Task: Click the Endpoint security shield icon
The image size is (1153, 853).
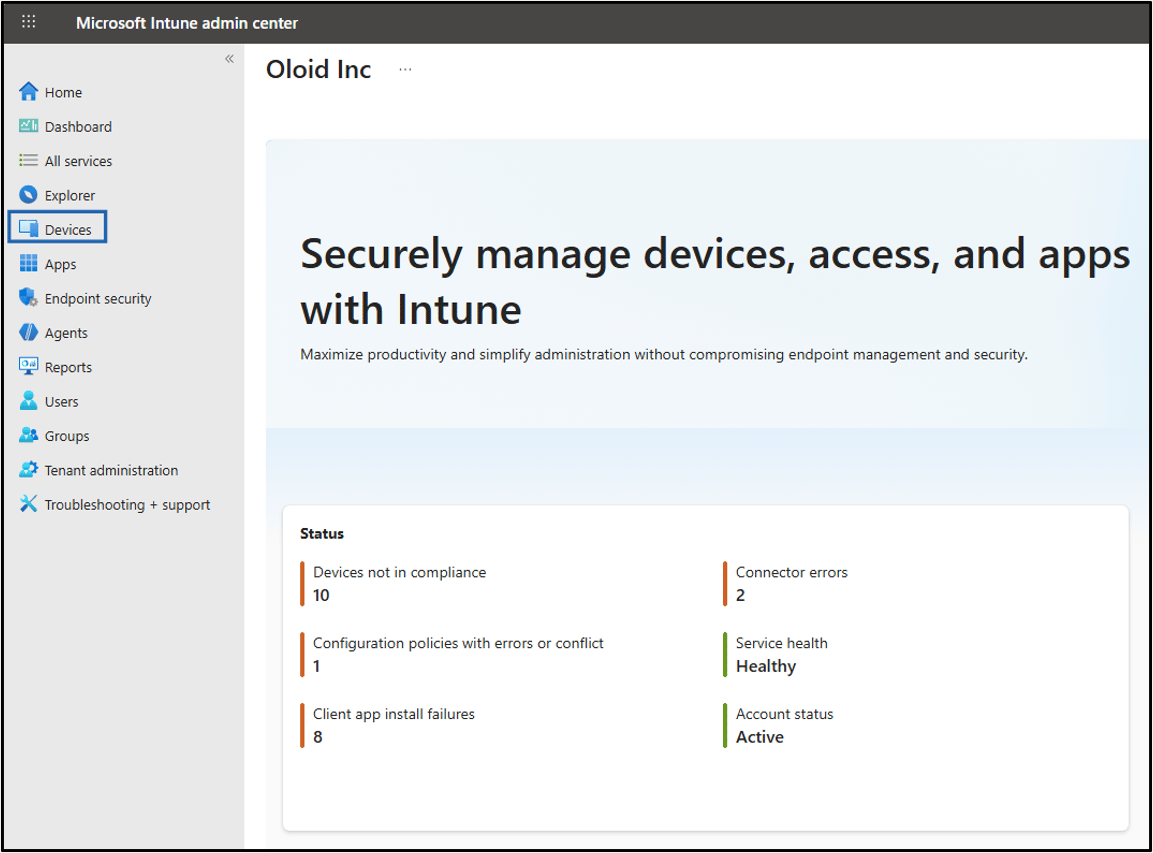Action: 28,298
